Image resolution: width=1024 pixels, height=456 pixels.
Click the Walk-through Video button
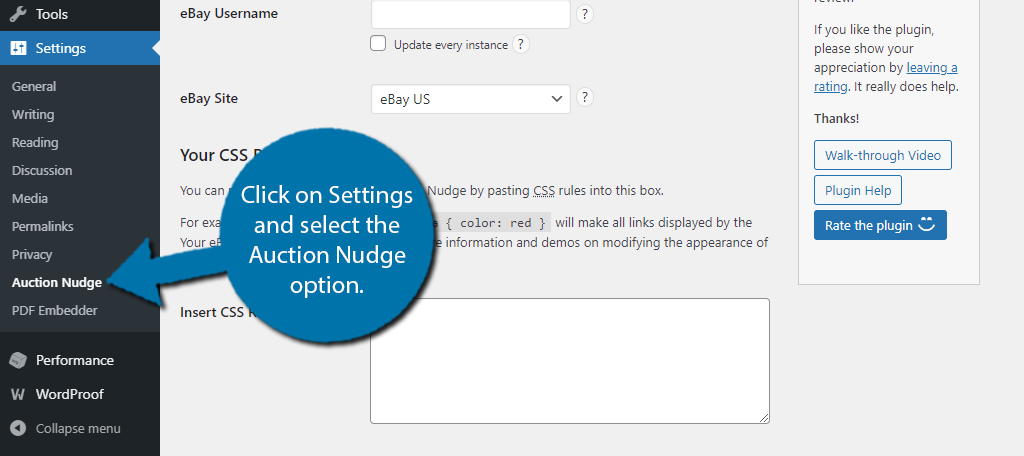[x=882, y=155]
